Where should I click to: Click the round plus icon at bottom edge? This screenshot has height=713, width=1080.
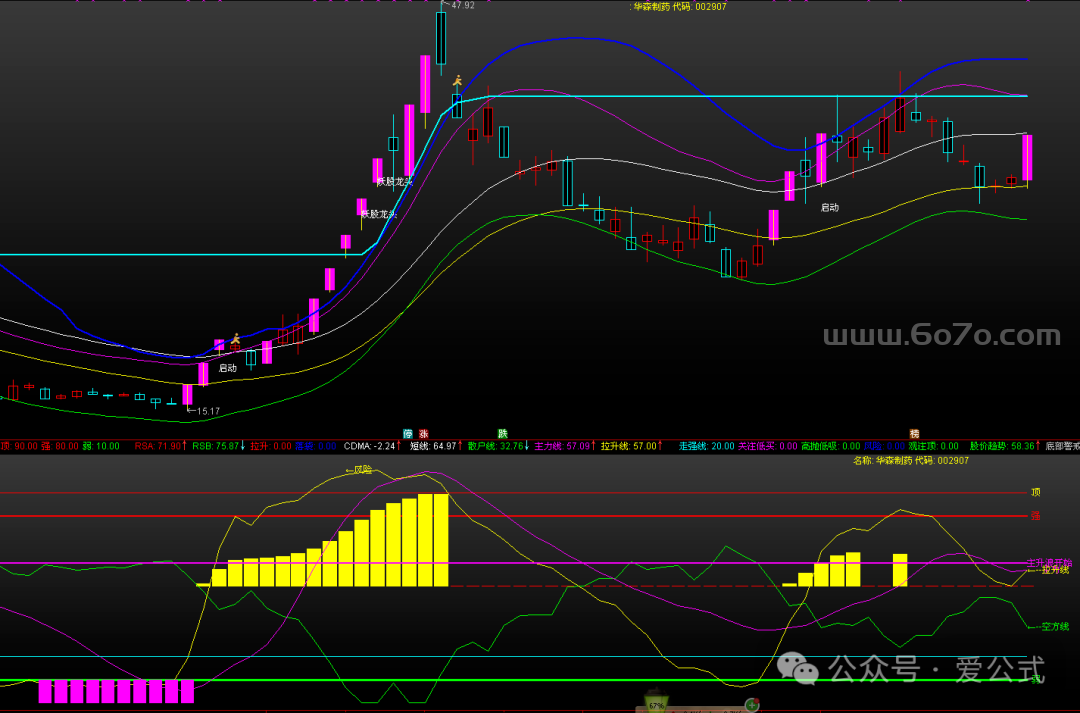[751, 704]
